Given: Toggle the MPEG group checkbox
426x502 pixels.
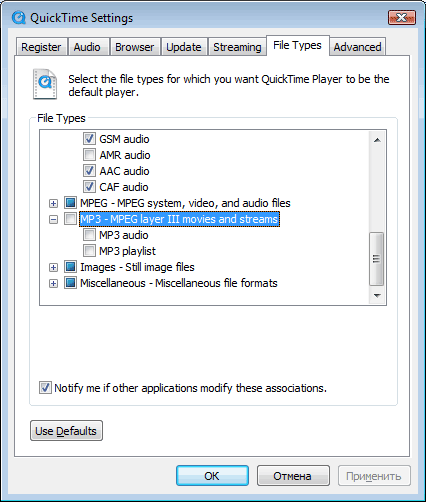Looking at the screenshot, I should pos(70,203).
